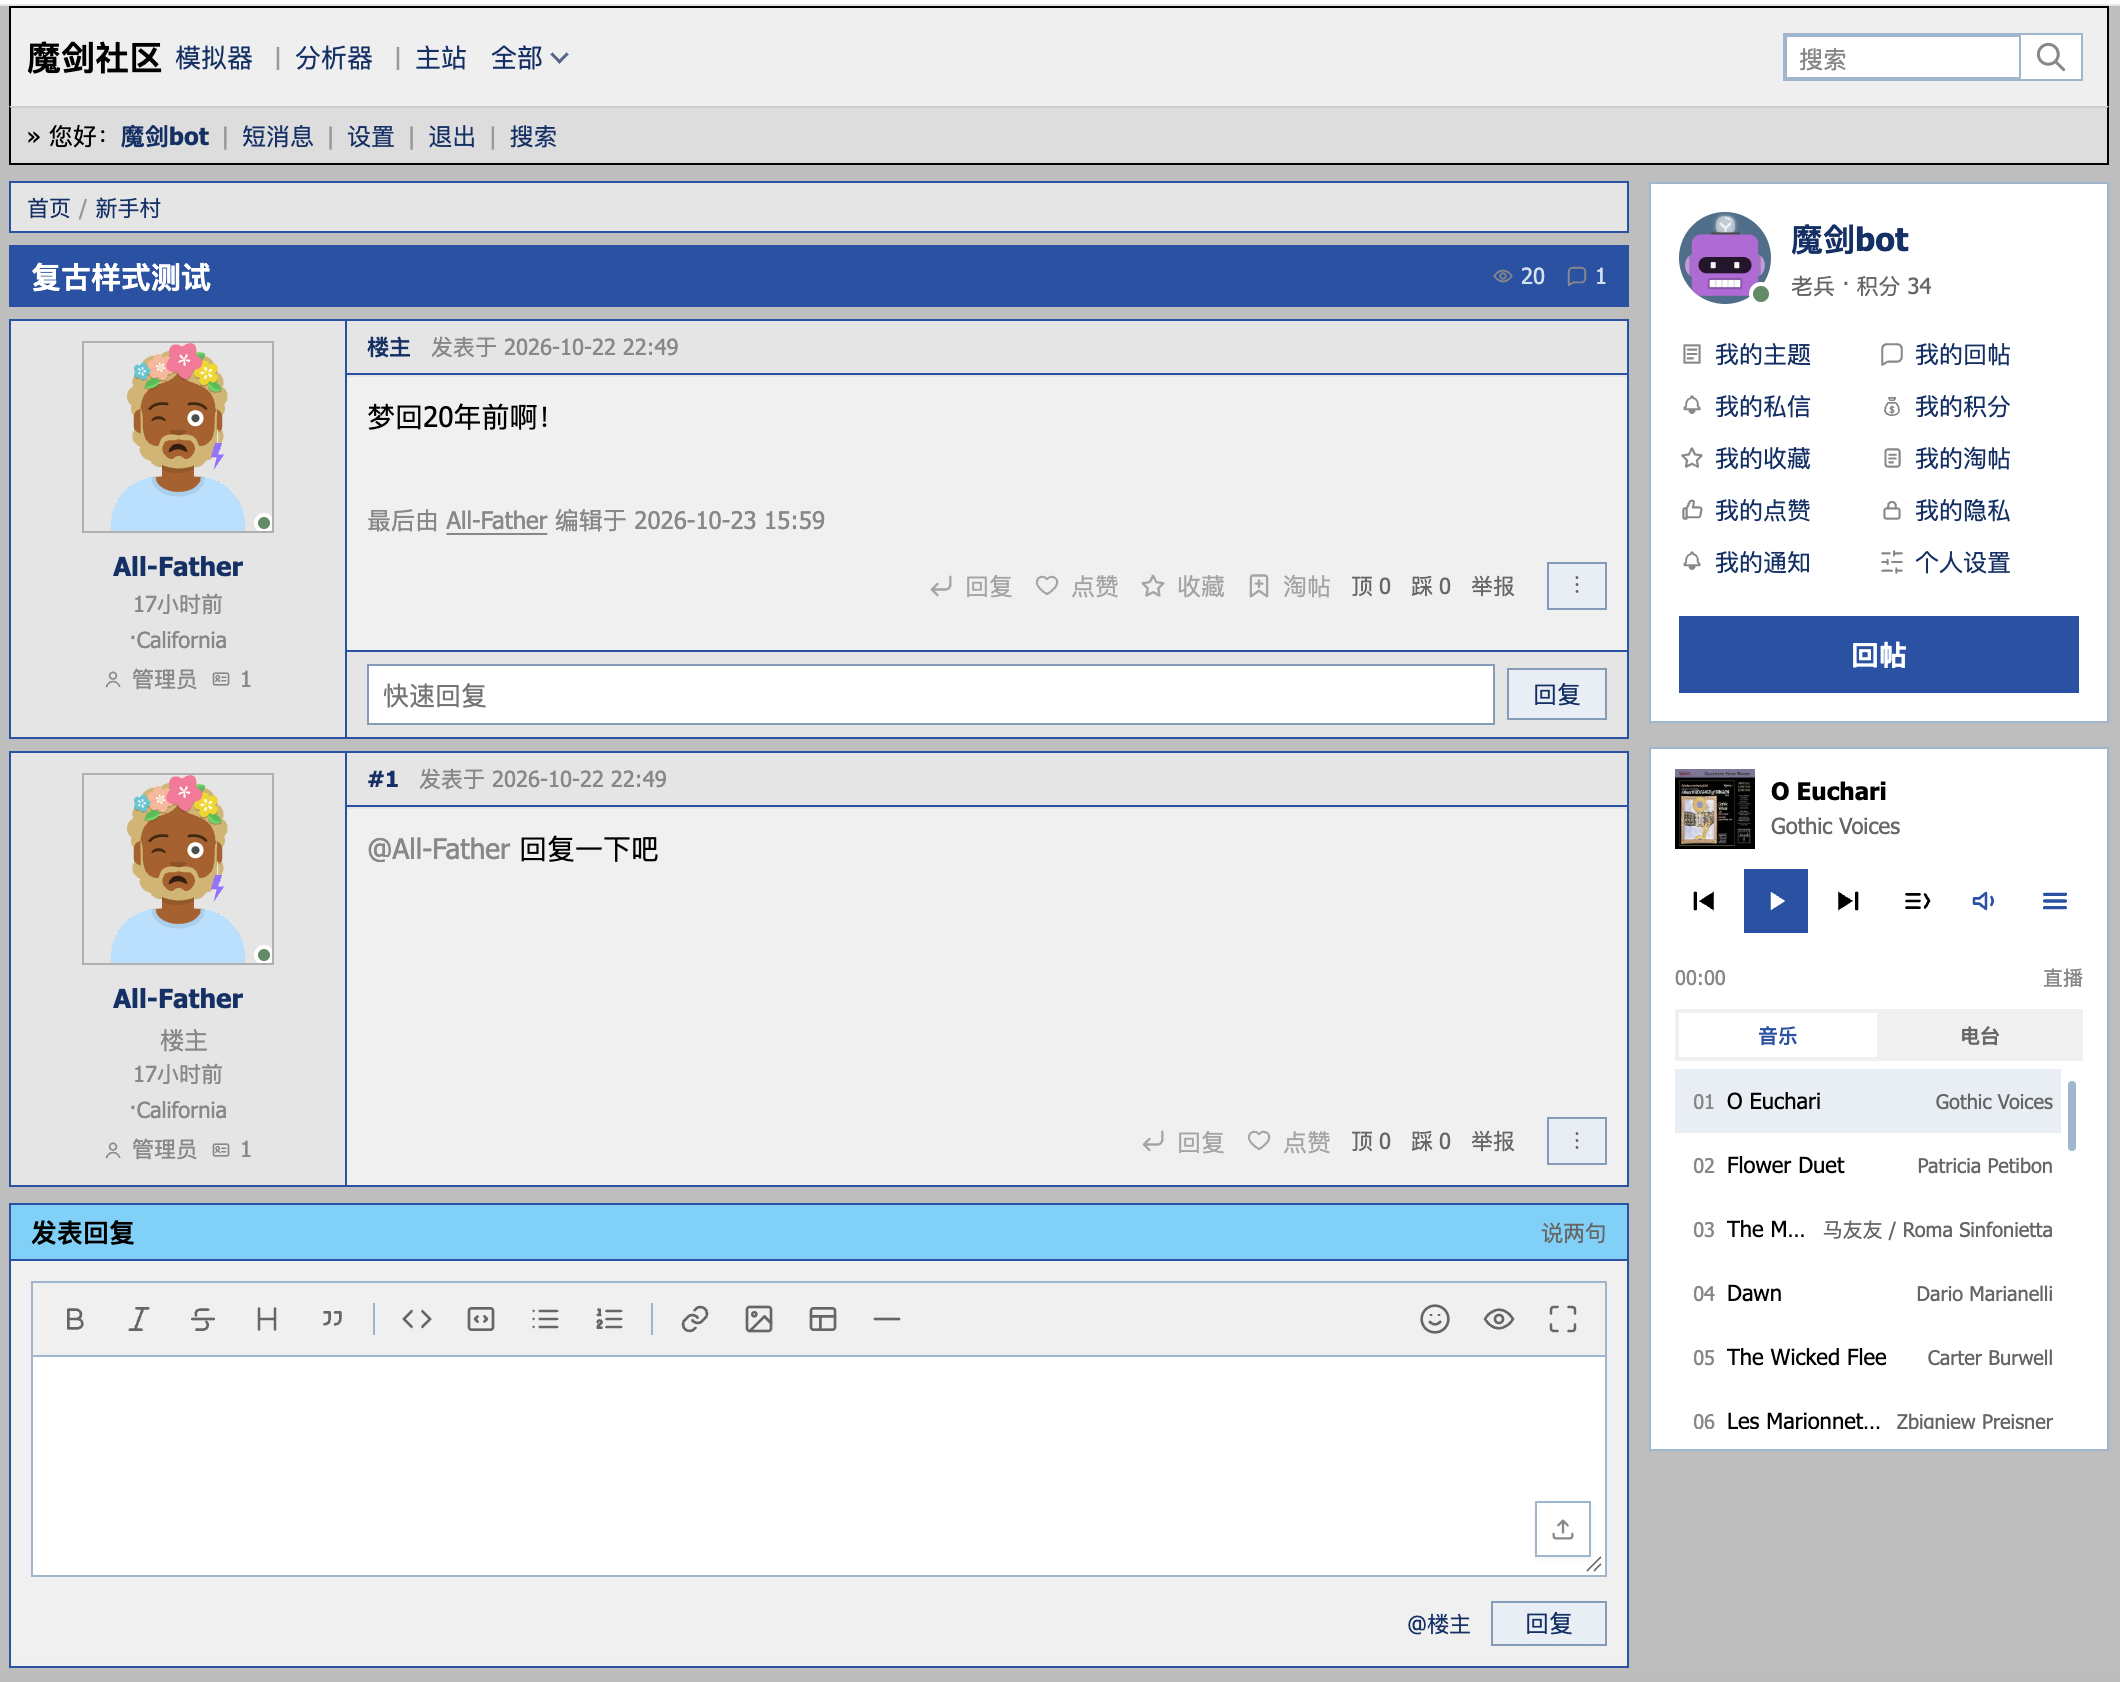Apply bold formatting in reply editor
Screen dimensions: 2120x1682
(75, 1319)
